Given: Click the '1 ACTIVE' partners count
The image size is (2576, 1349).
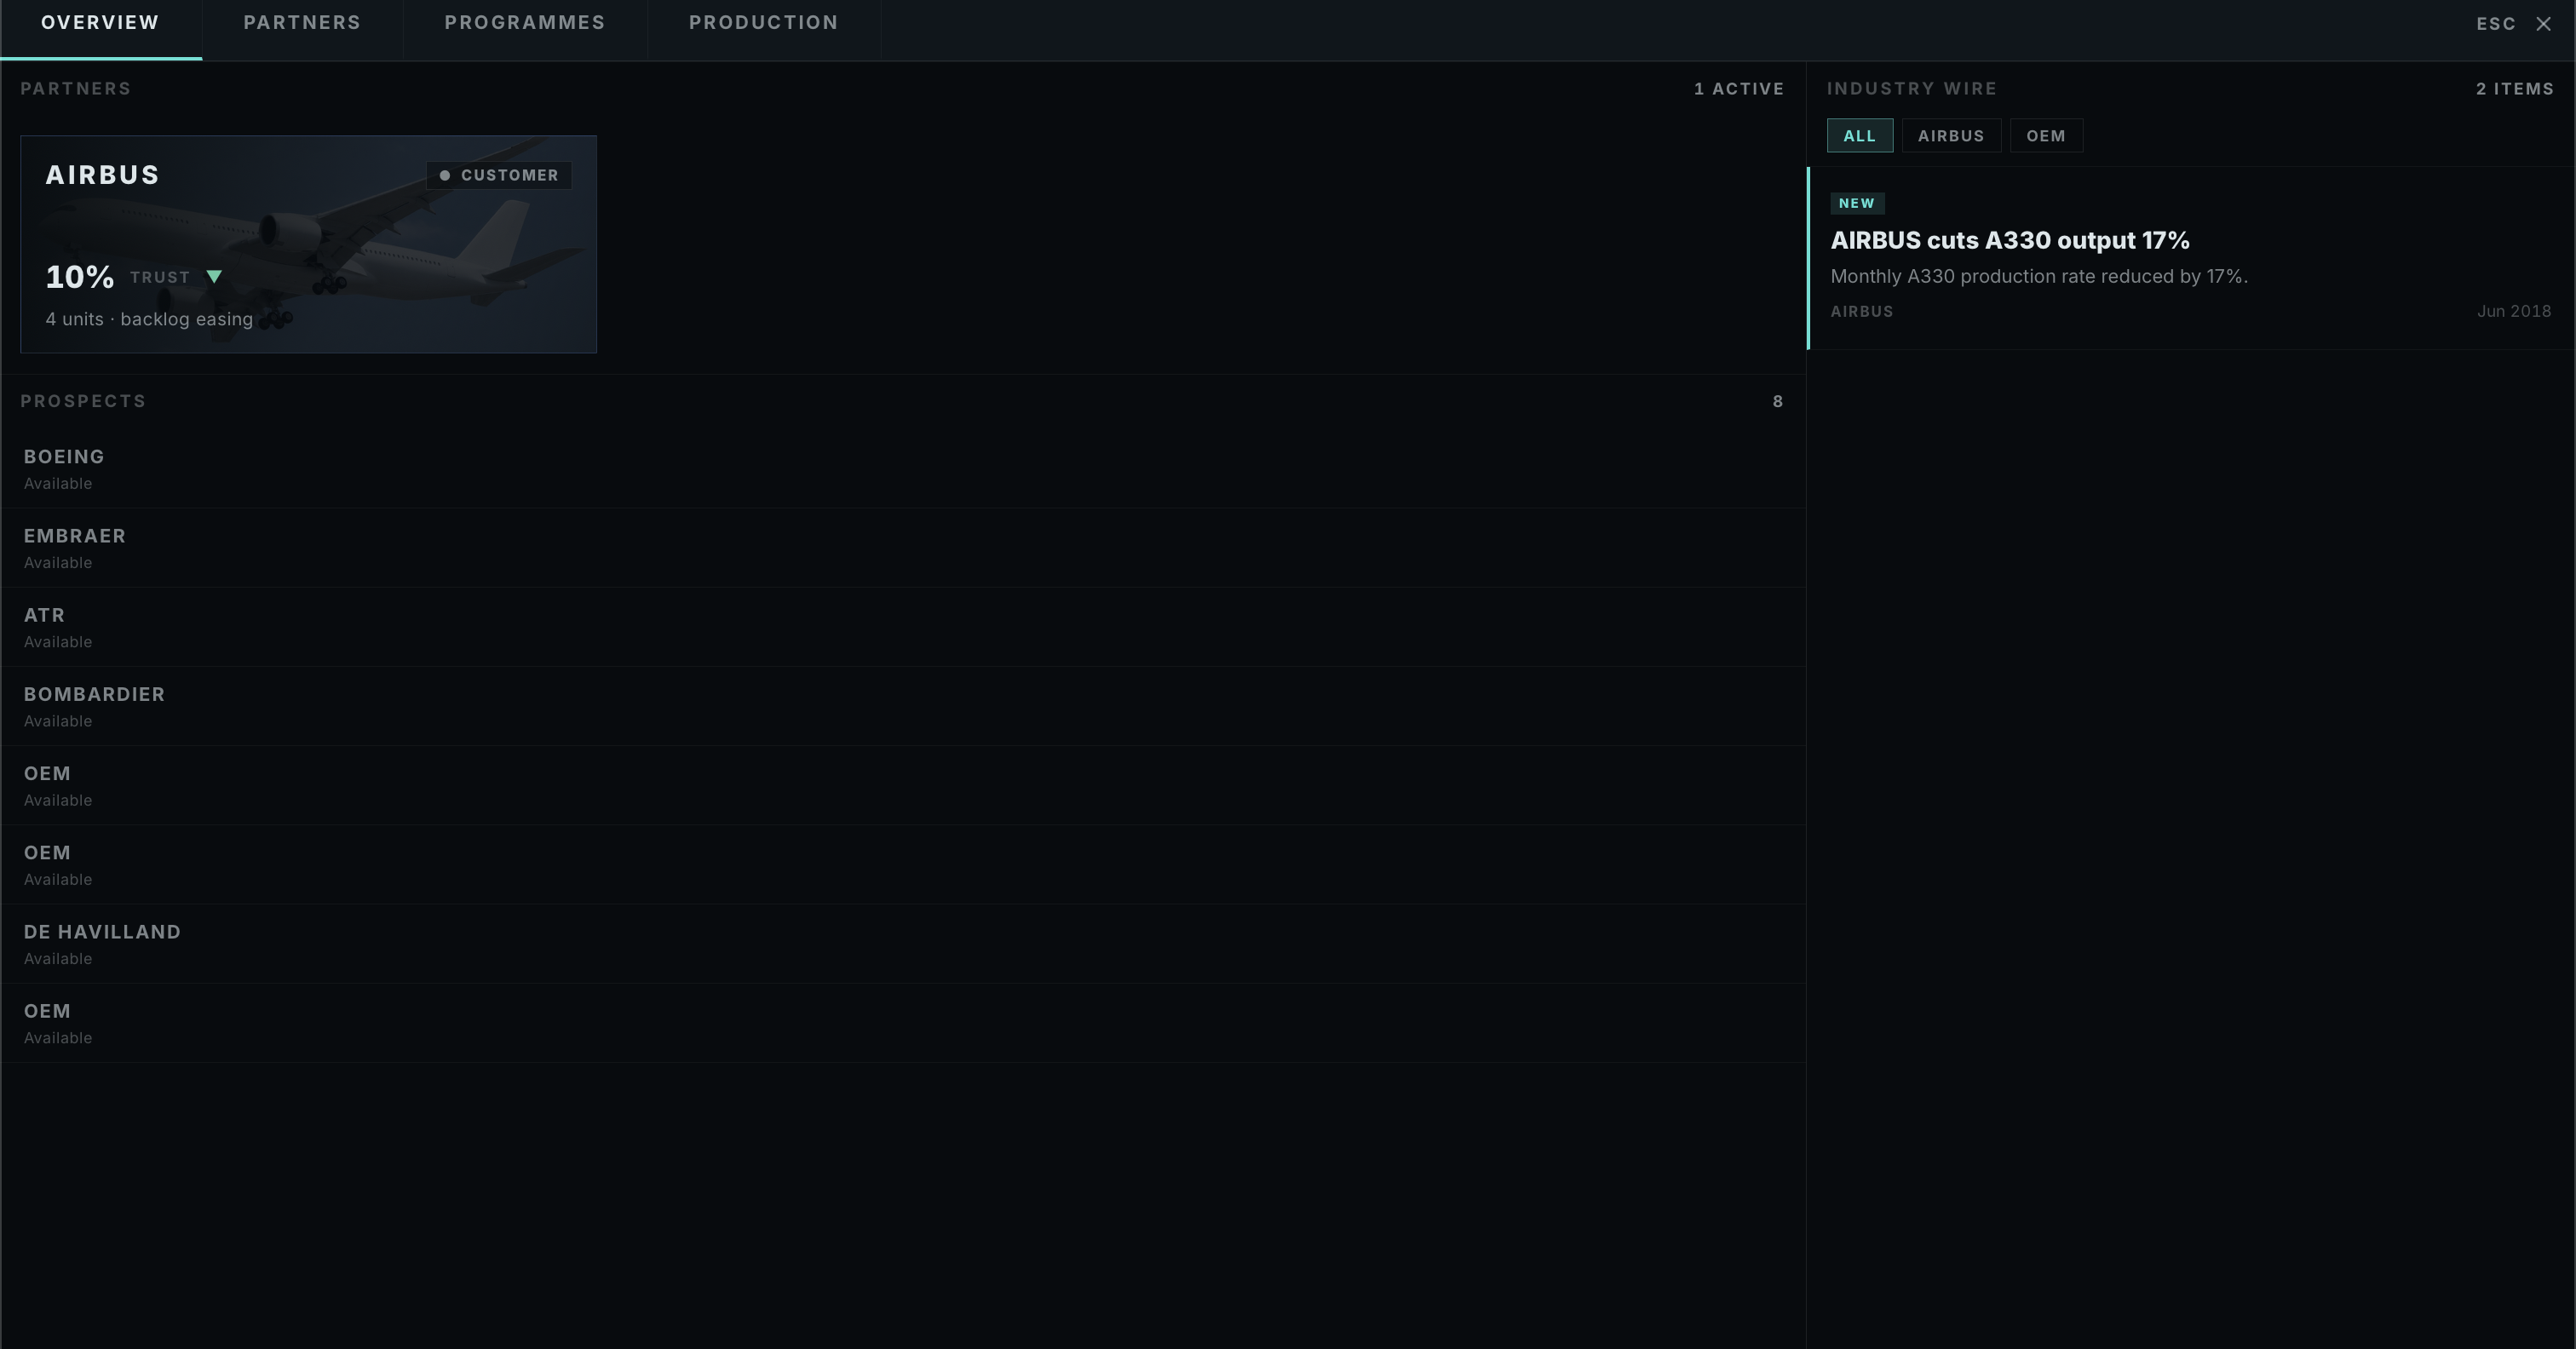Looking at the screenshot, I should coord(1739,89).
